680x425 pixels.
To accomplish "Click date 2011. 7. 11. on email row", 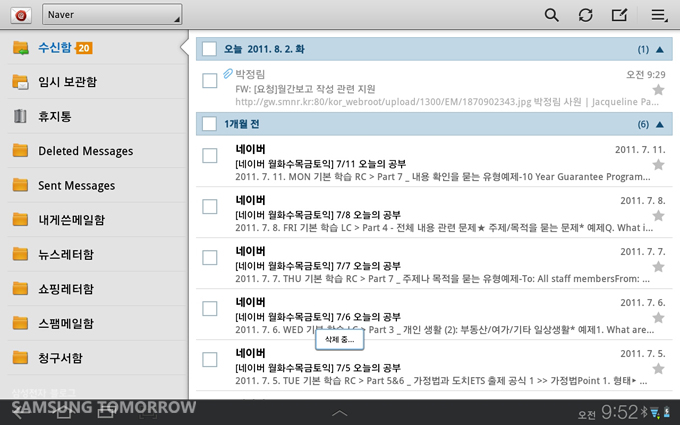I will (x=640, y=150).
